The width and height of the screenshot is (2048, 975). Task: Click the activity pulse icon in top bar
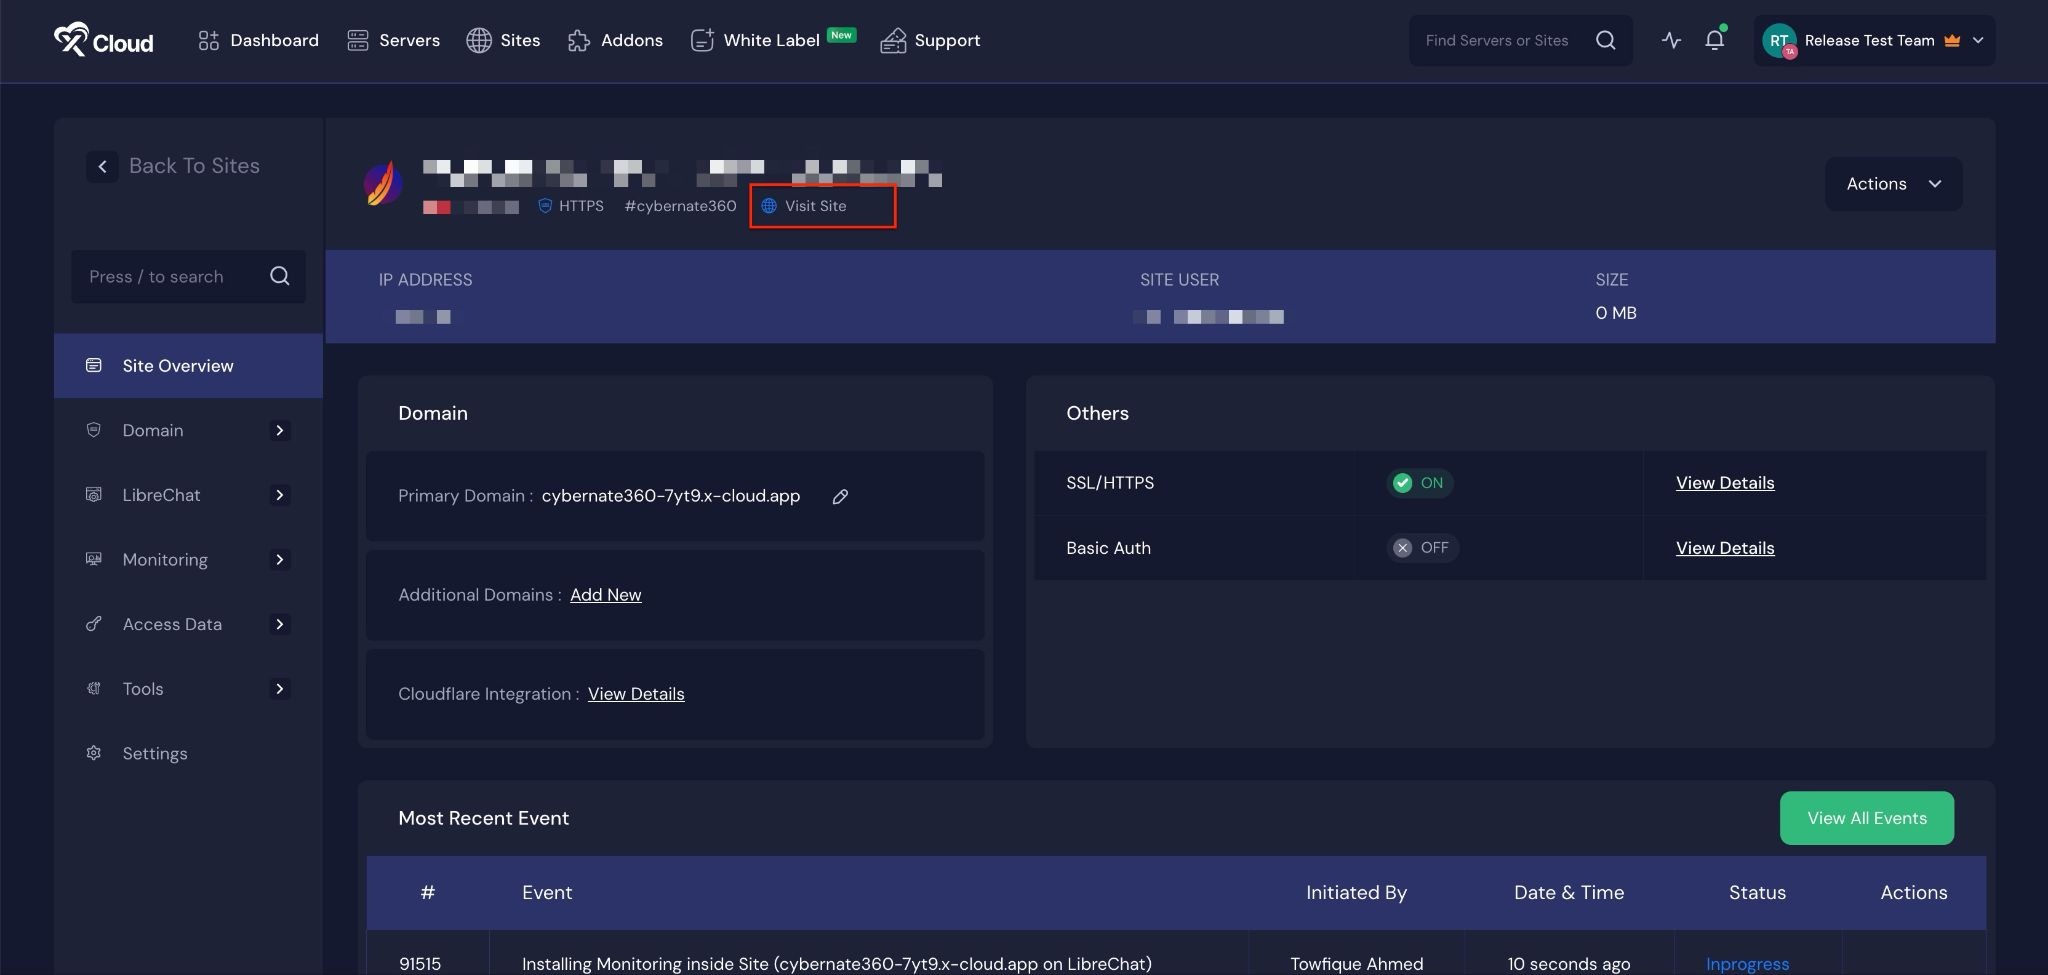point(1671,40)
